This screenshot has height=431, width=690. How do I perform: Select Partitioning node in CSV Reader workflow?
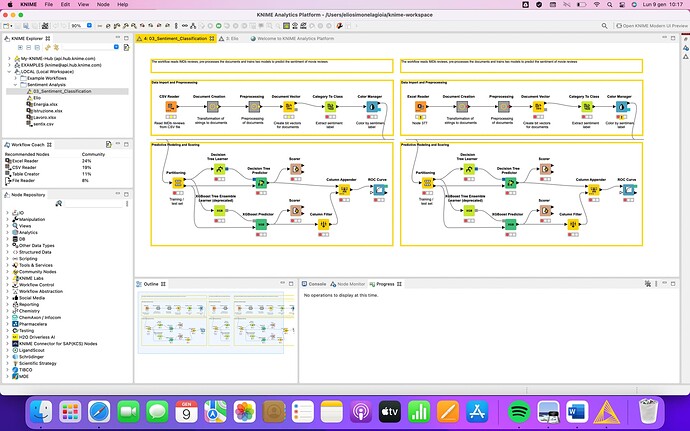178,182
